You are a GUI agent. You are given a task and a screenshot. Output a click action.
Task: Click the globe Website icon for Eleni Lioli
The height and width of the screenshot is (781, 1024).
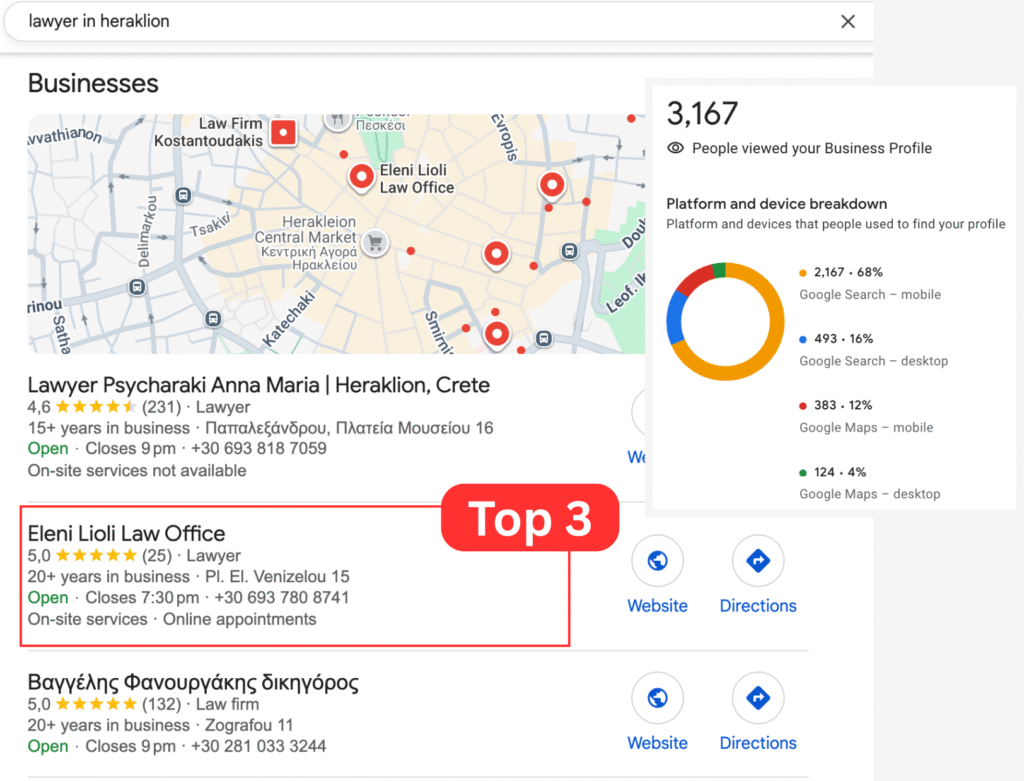pos(657,561)
